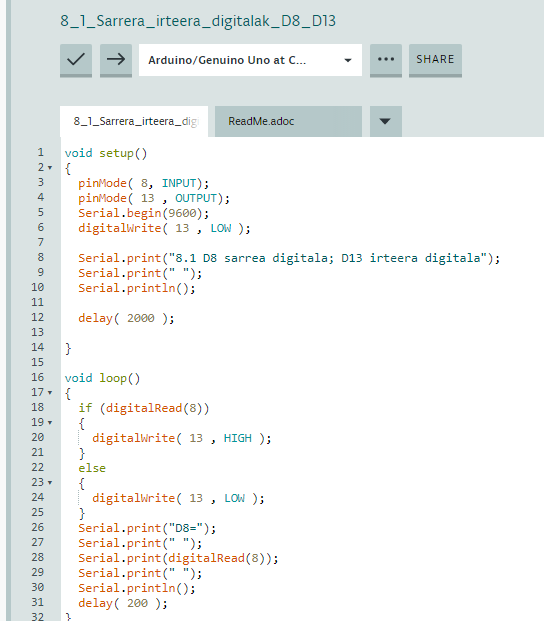This screenshot has width=544, height=621.
Task: Click the sketch title 8_1_Sarrera_irteera_digitalak_D8_D13
Action: point(198,21)
